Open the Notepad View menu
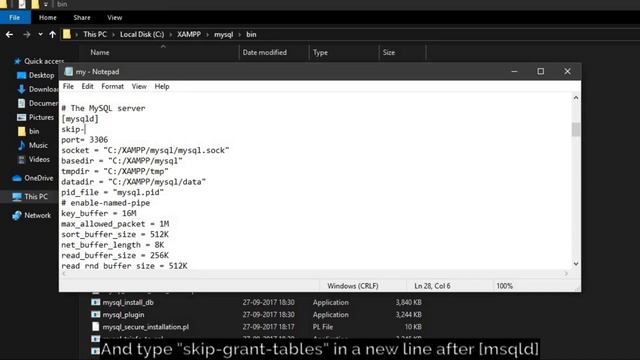The width and height of the screenshot is (640, 360). click(139, 87)
